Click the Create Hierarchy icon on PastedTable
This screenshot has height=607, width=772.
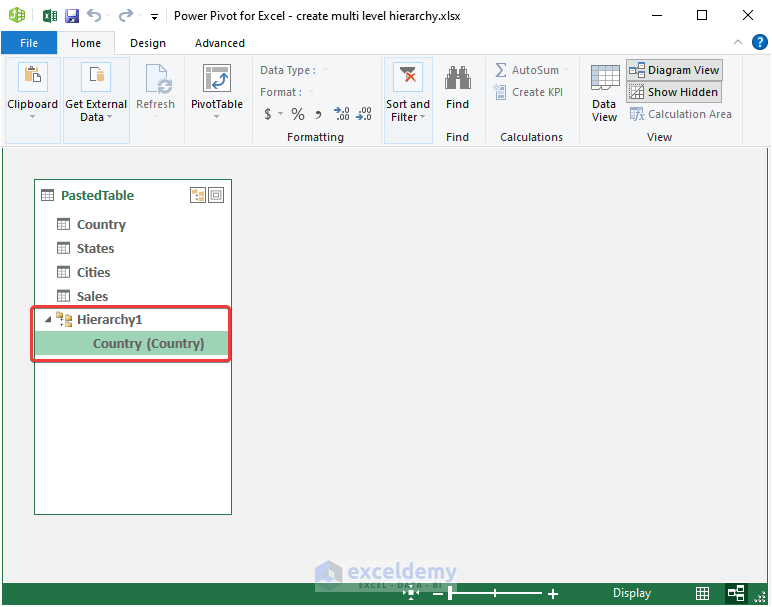pyautogui.click(x=198, y=195)
